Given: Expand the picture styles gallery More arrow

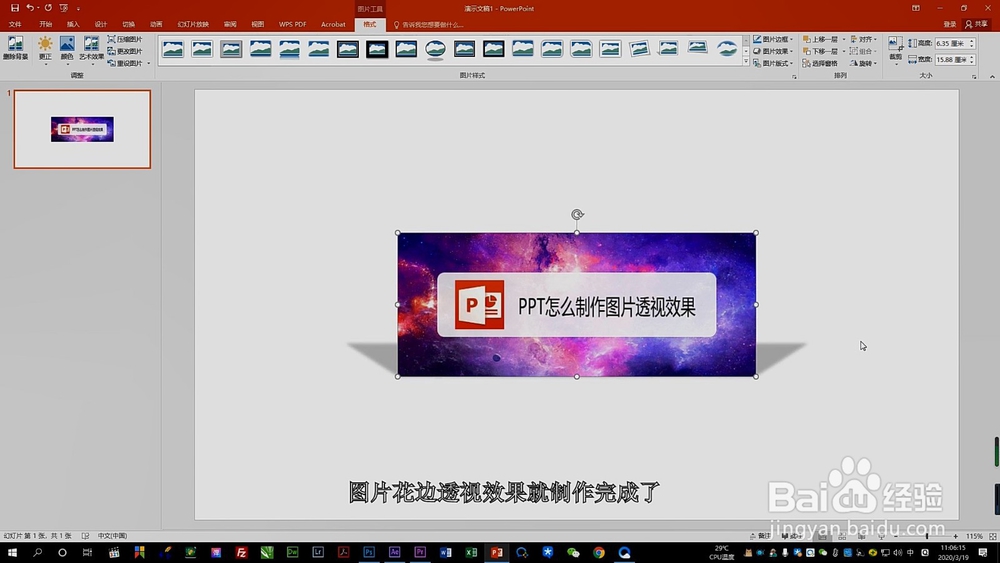Looking at the screenshot, I should 746,62.
